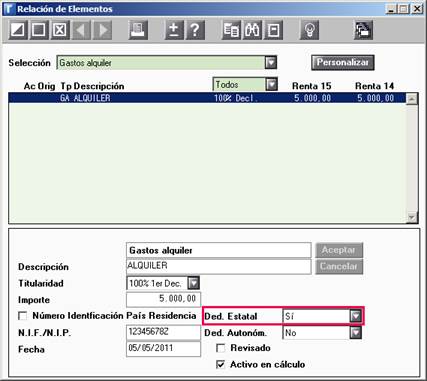Click the notebook icon next to binoculars
This screenshot has height=381, width=427.
(x=274, y=30)
